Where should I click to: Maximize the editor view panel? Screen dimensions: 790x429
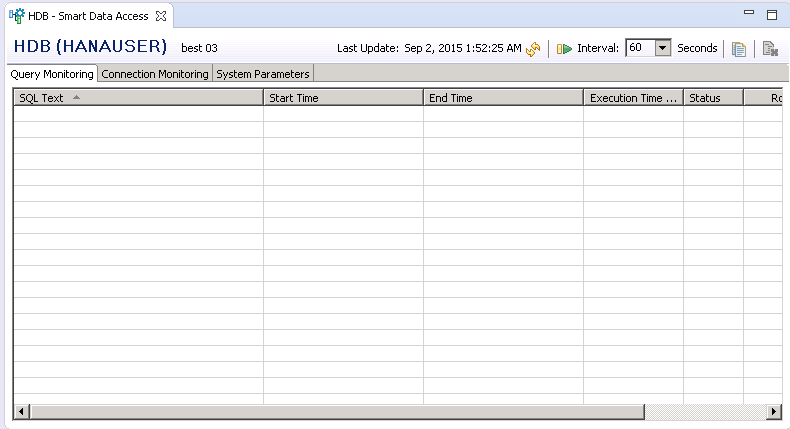coord(771,15)
